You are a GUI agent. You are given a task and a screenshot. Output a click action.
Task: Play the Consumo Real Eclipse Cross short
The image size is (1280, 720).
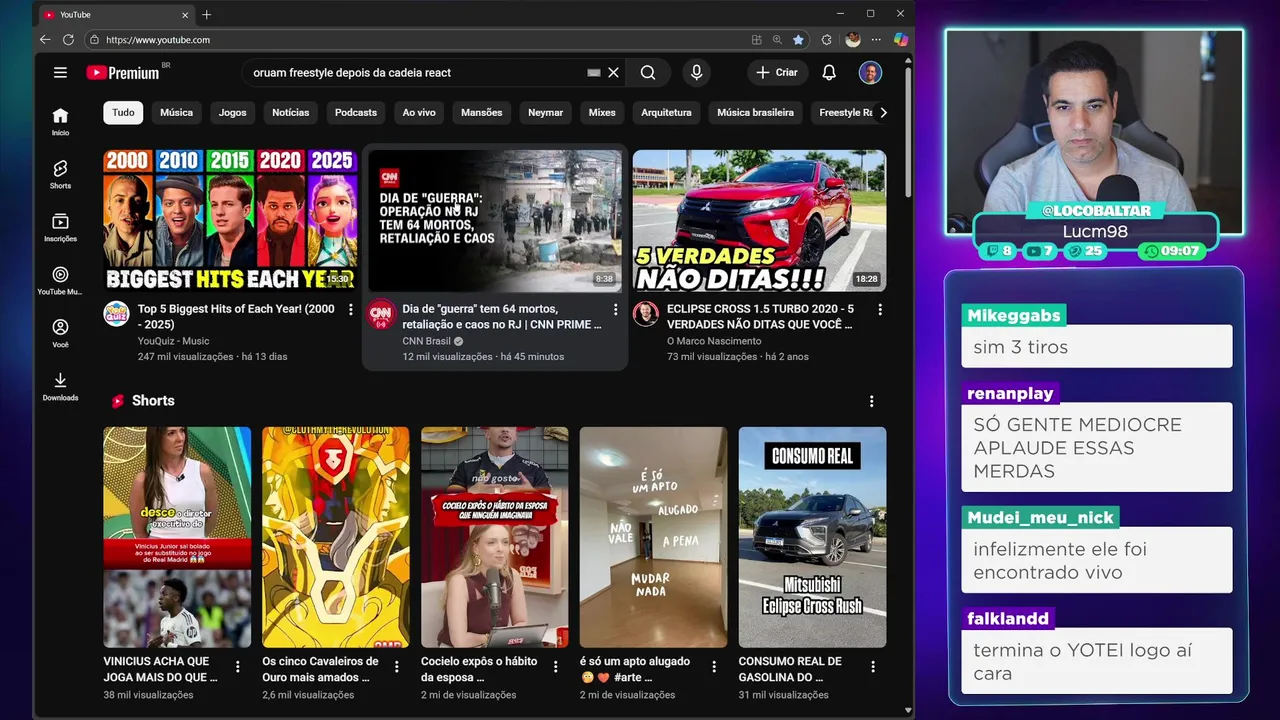point(812,537)
